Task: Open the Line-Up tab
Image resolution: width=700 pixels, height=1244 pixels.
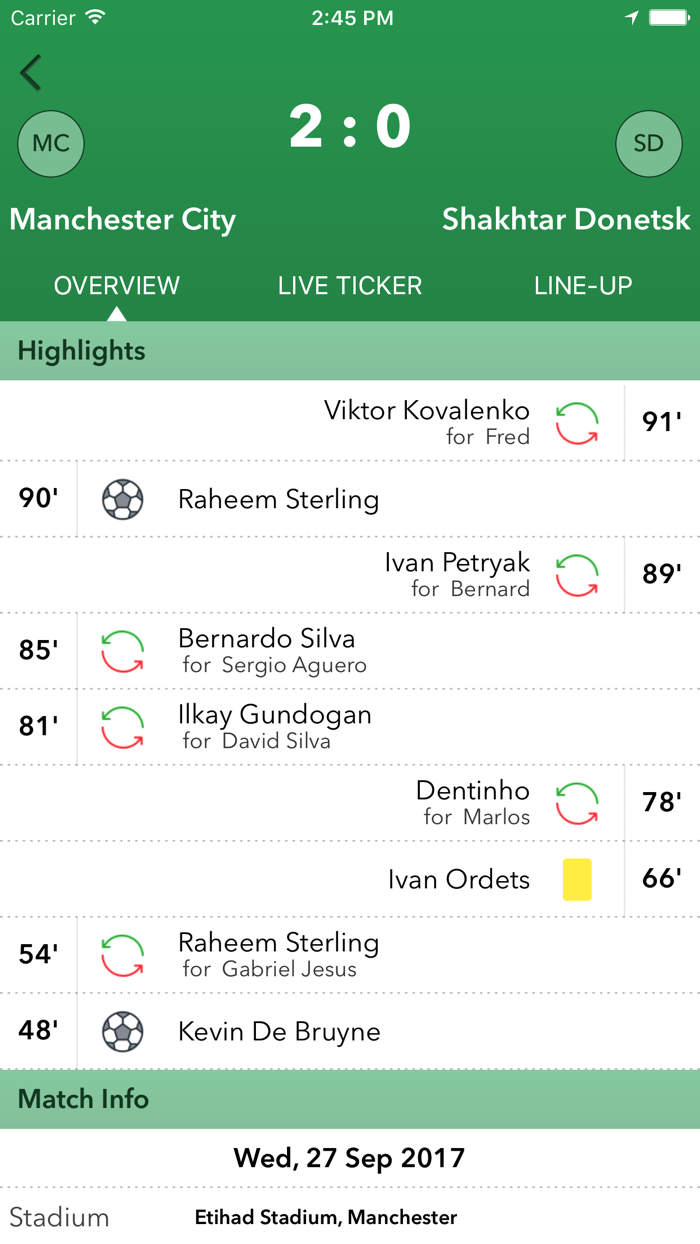Action: [x=583, y=286]
